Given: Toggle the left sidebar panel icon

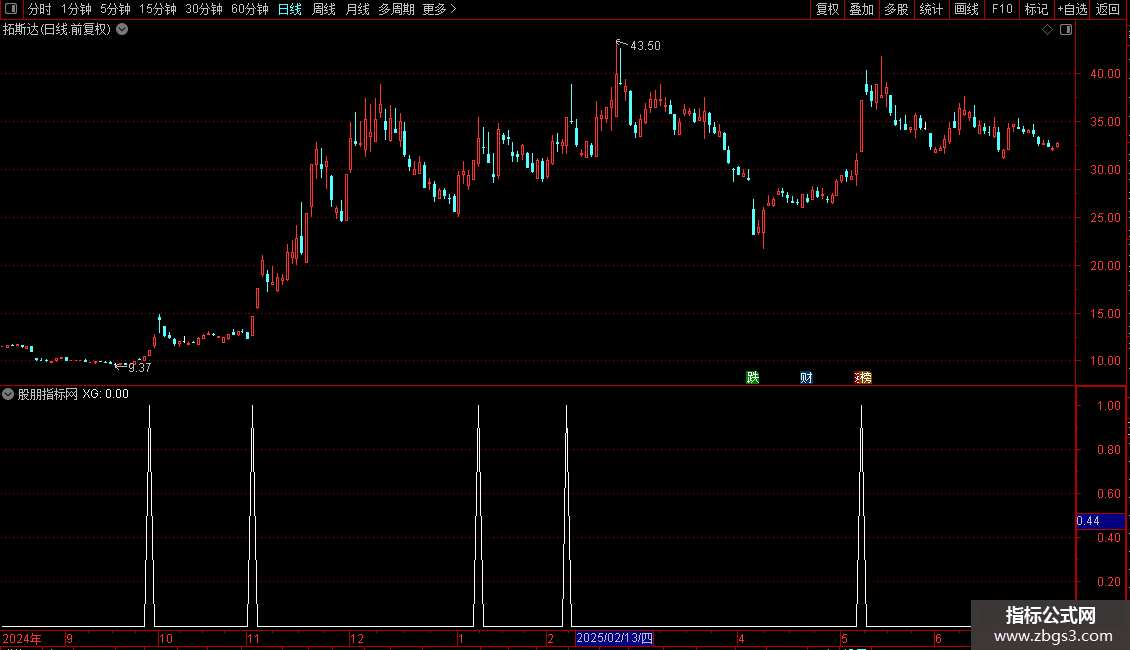Looking at the screenshot, I should pyautogui.click(x=11, y=9).
